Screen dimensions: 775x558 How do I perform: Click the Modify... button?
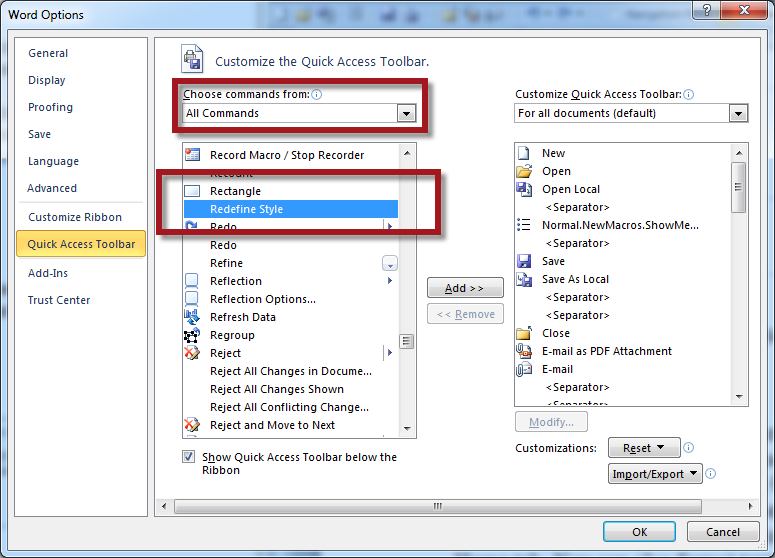coord(551,422)
